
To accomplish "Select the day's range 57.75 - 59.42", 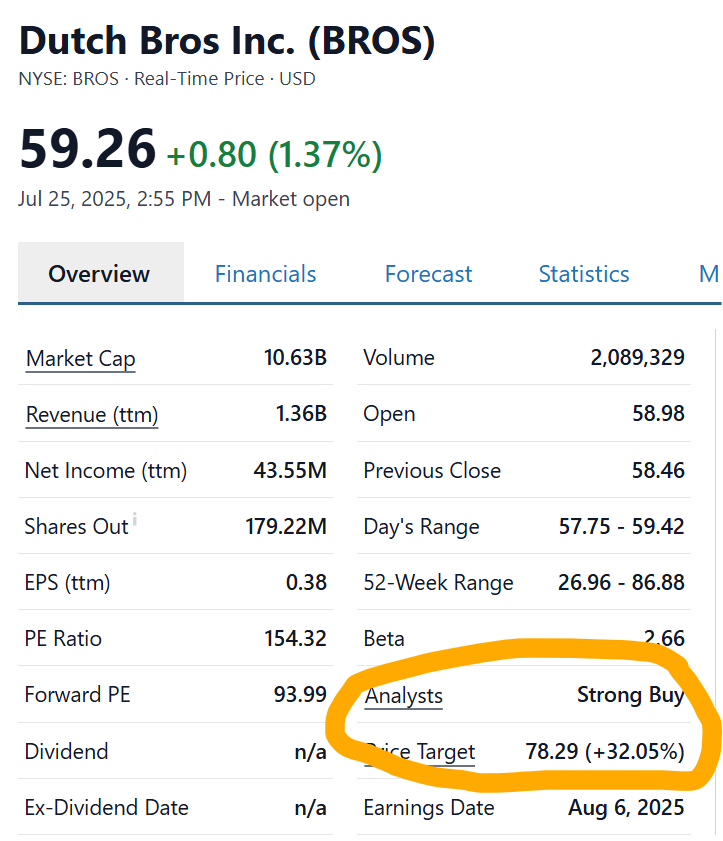I will [622, 527].
